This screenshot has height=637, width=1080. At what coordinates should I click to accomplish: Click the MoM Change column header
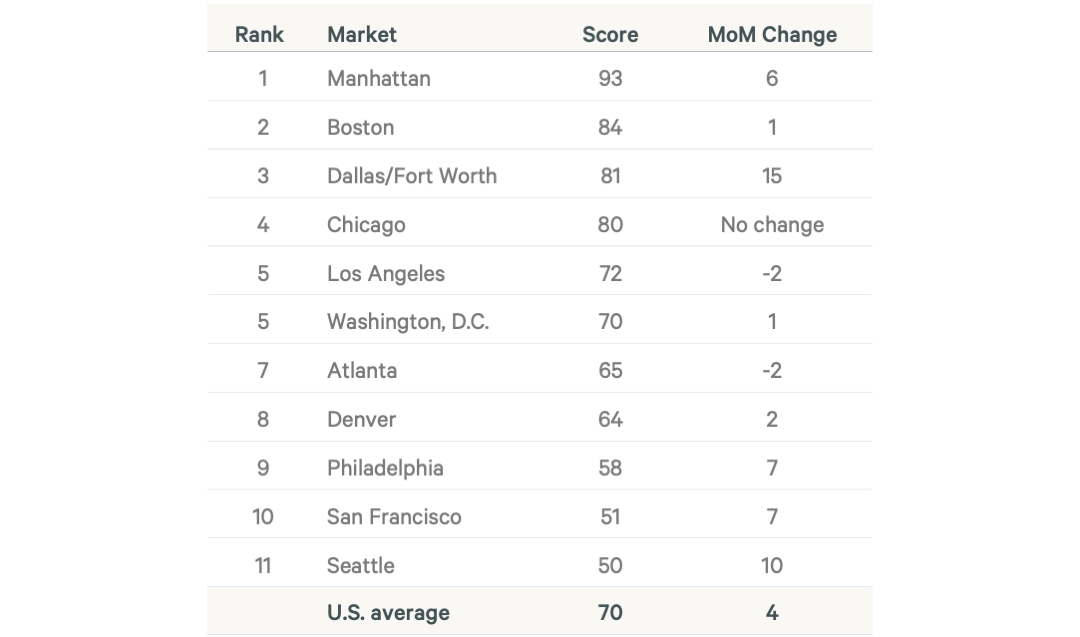coord(772,34)
